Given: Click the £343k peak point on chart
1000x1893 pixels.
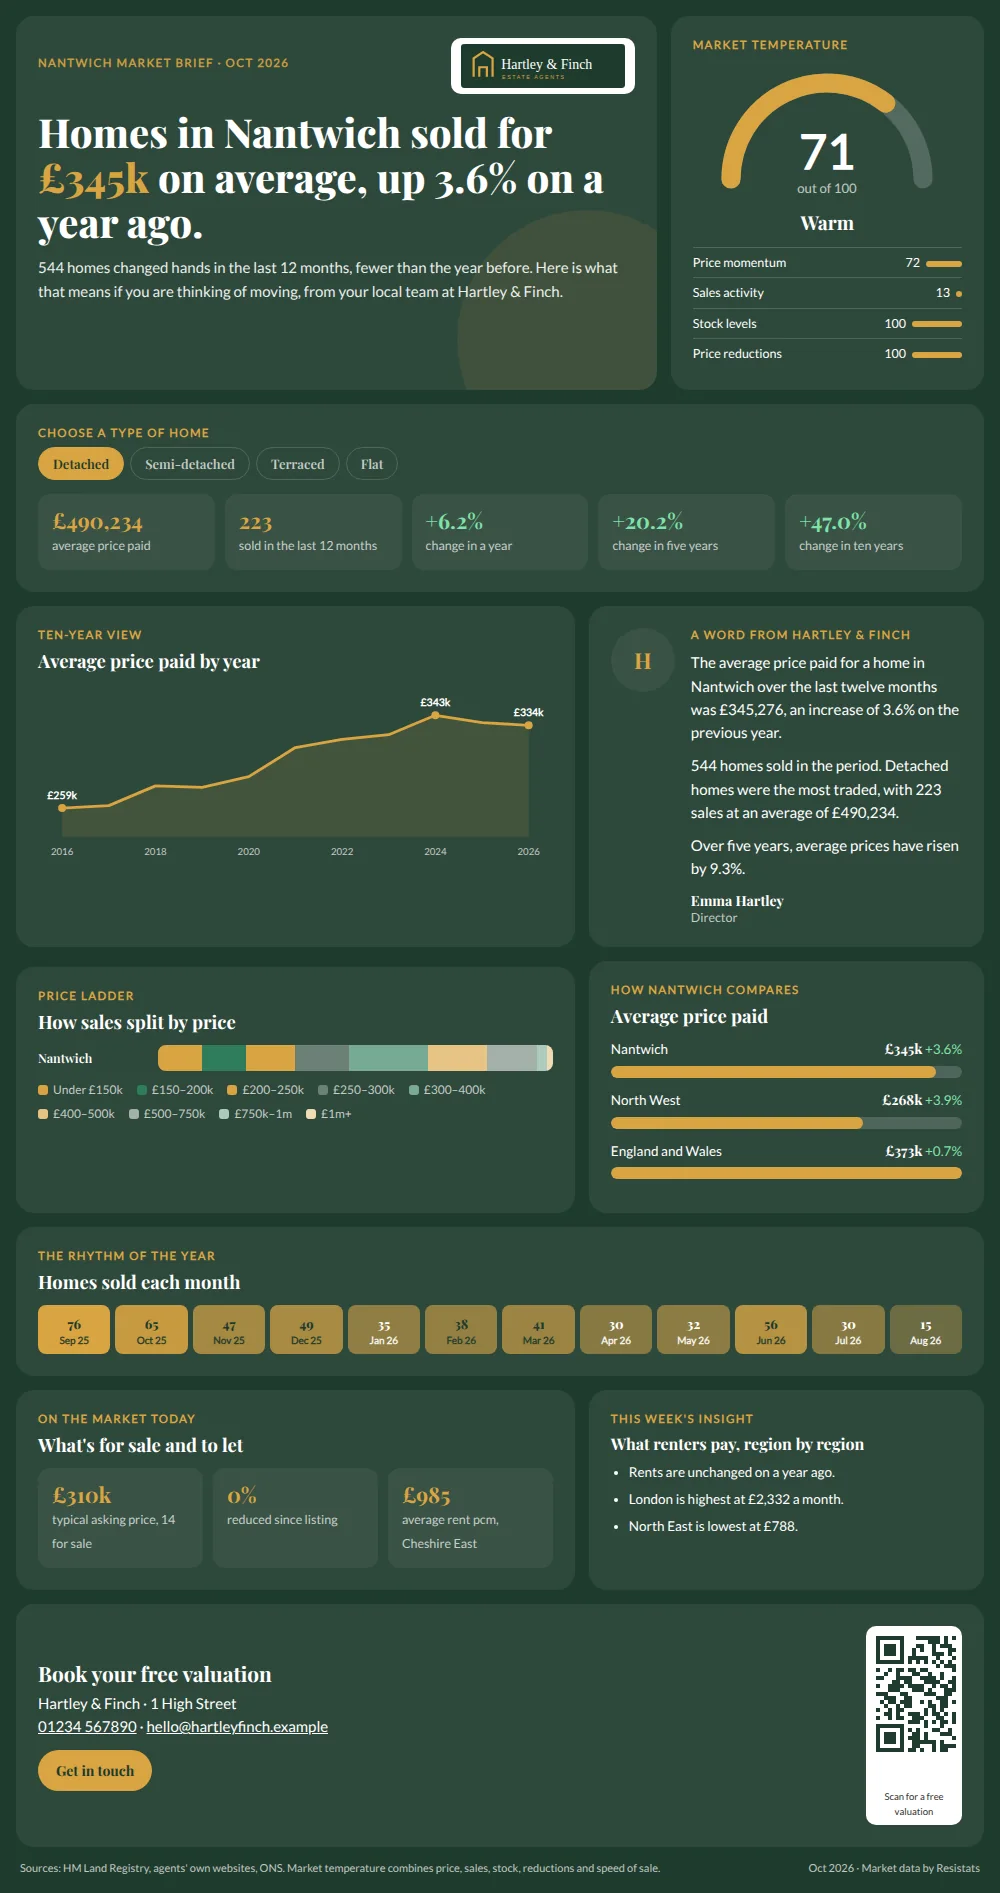Looking at the screenshot, I should (x=435, y=715).
